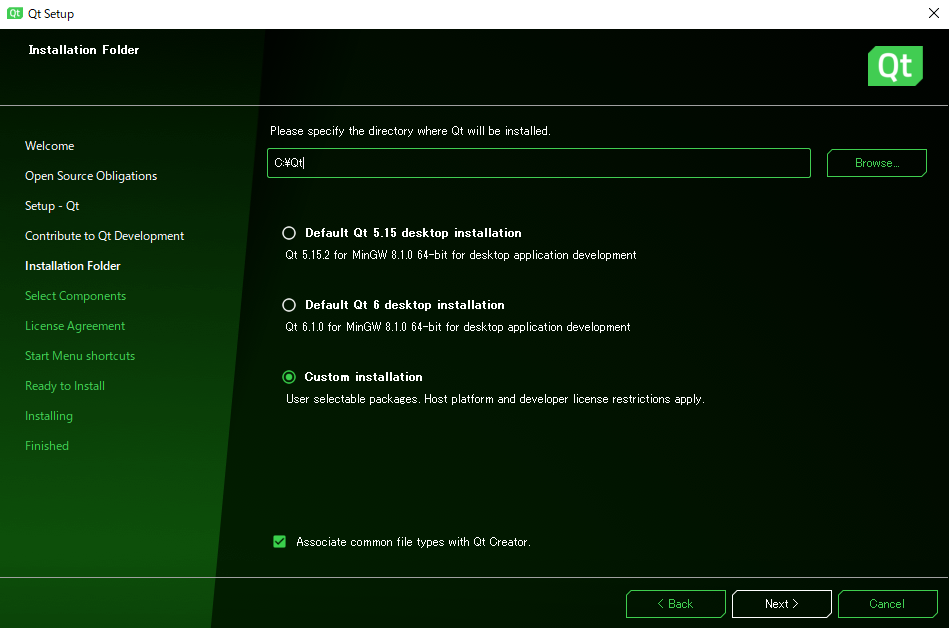Cancel the Qt installation
The height and width of the screenshot is (628, 949).
887,604
